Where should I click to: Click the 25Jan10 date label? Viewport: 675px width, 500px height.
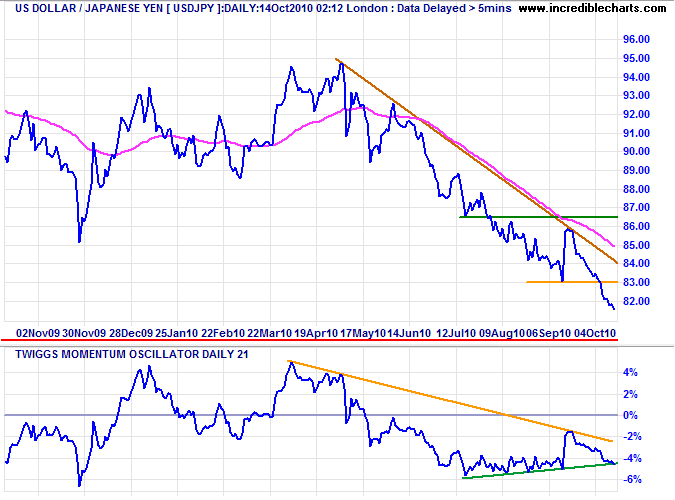pyautogui.click(x=177, y=333)
